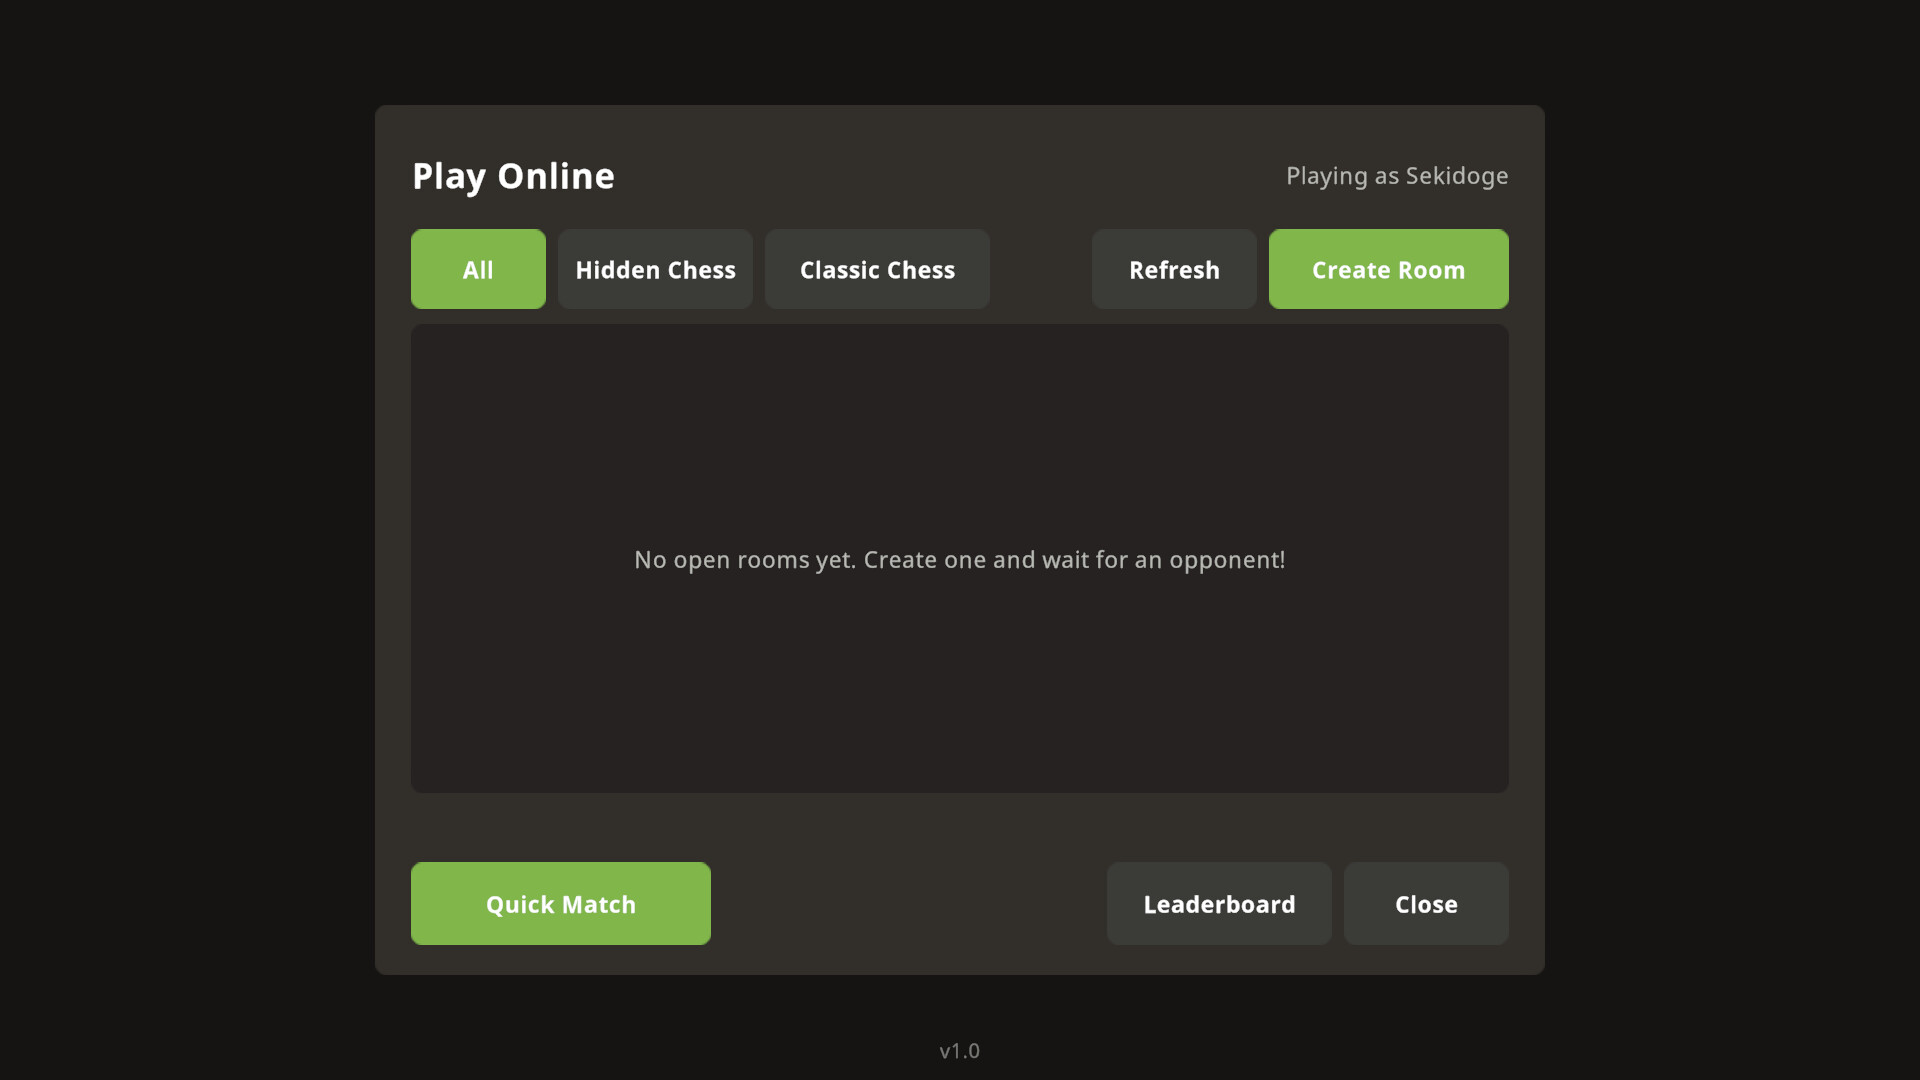Close the Play Online dialog
Image resolution: width=1920 pixels, height=1080 pixels.
click(1426, 903)
